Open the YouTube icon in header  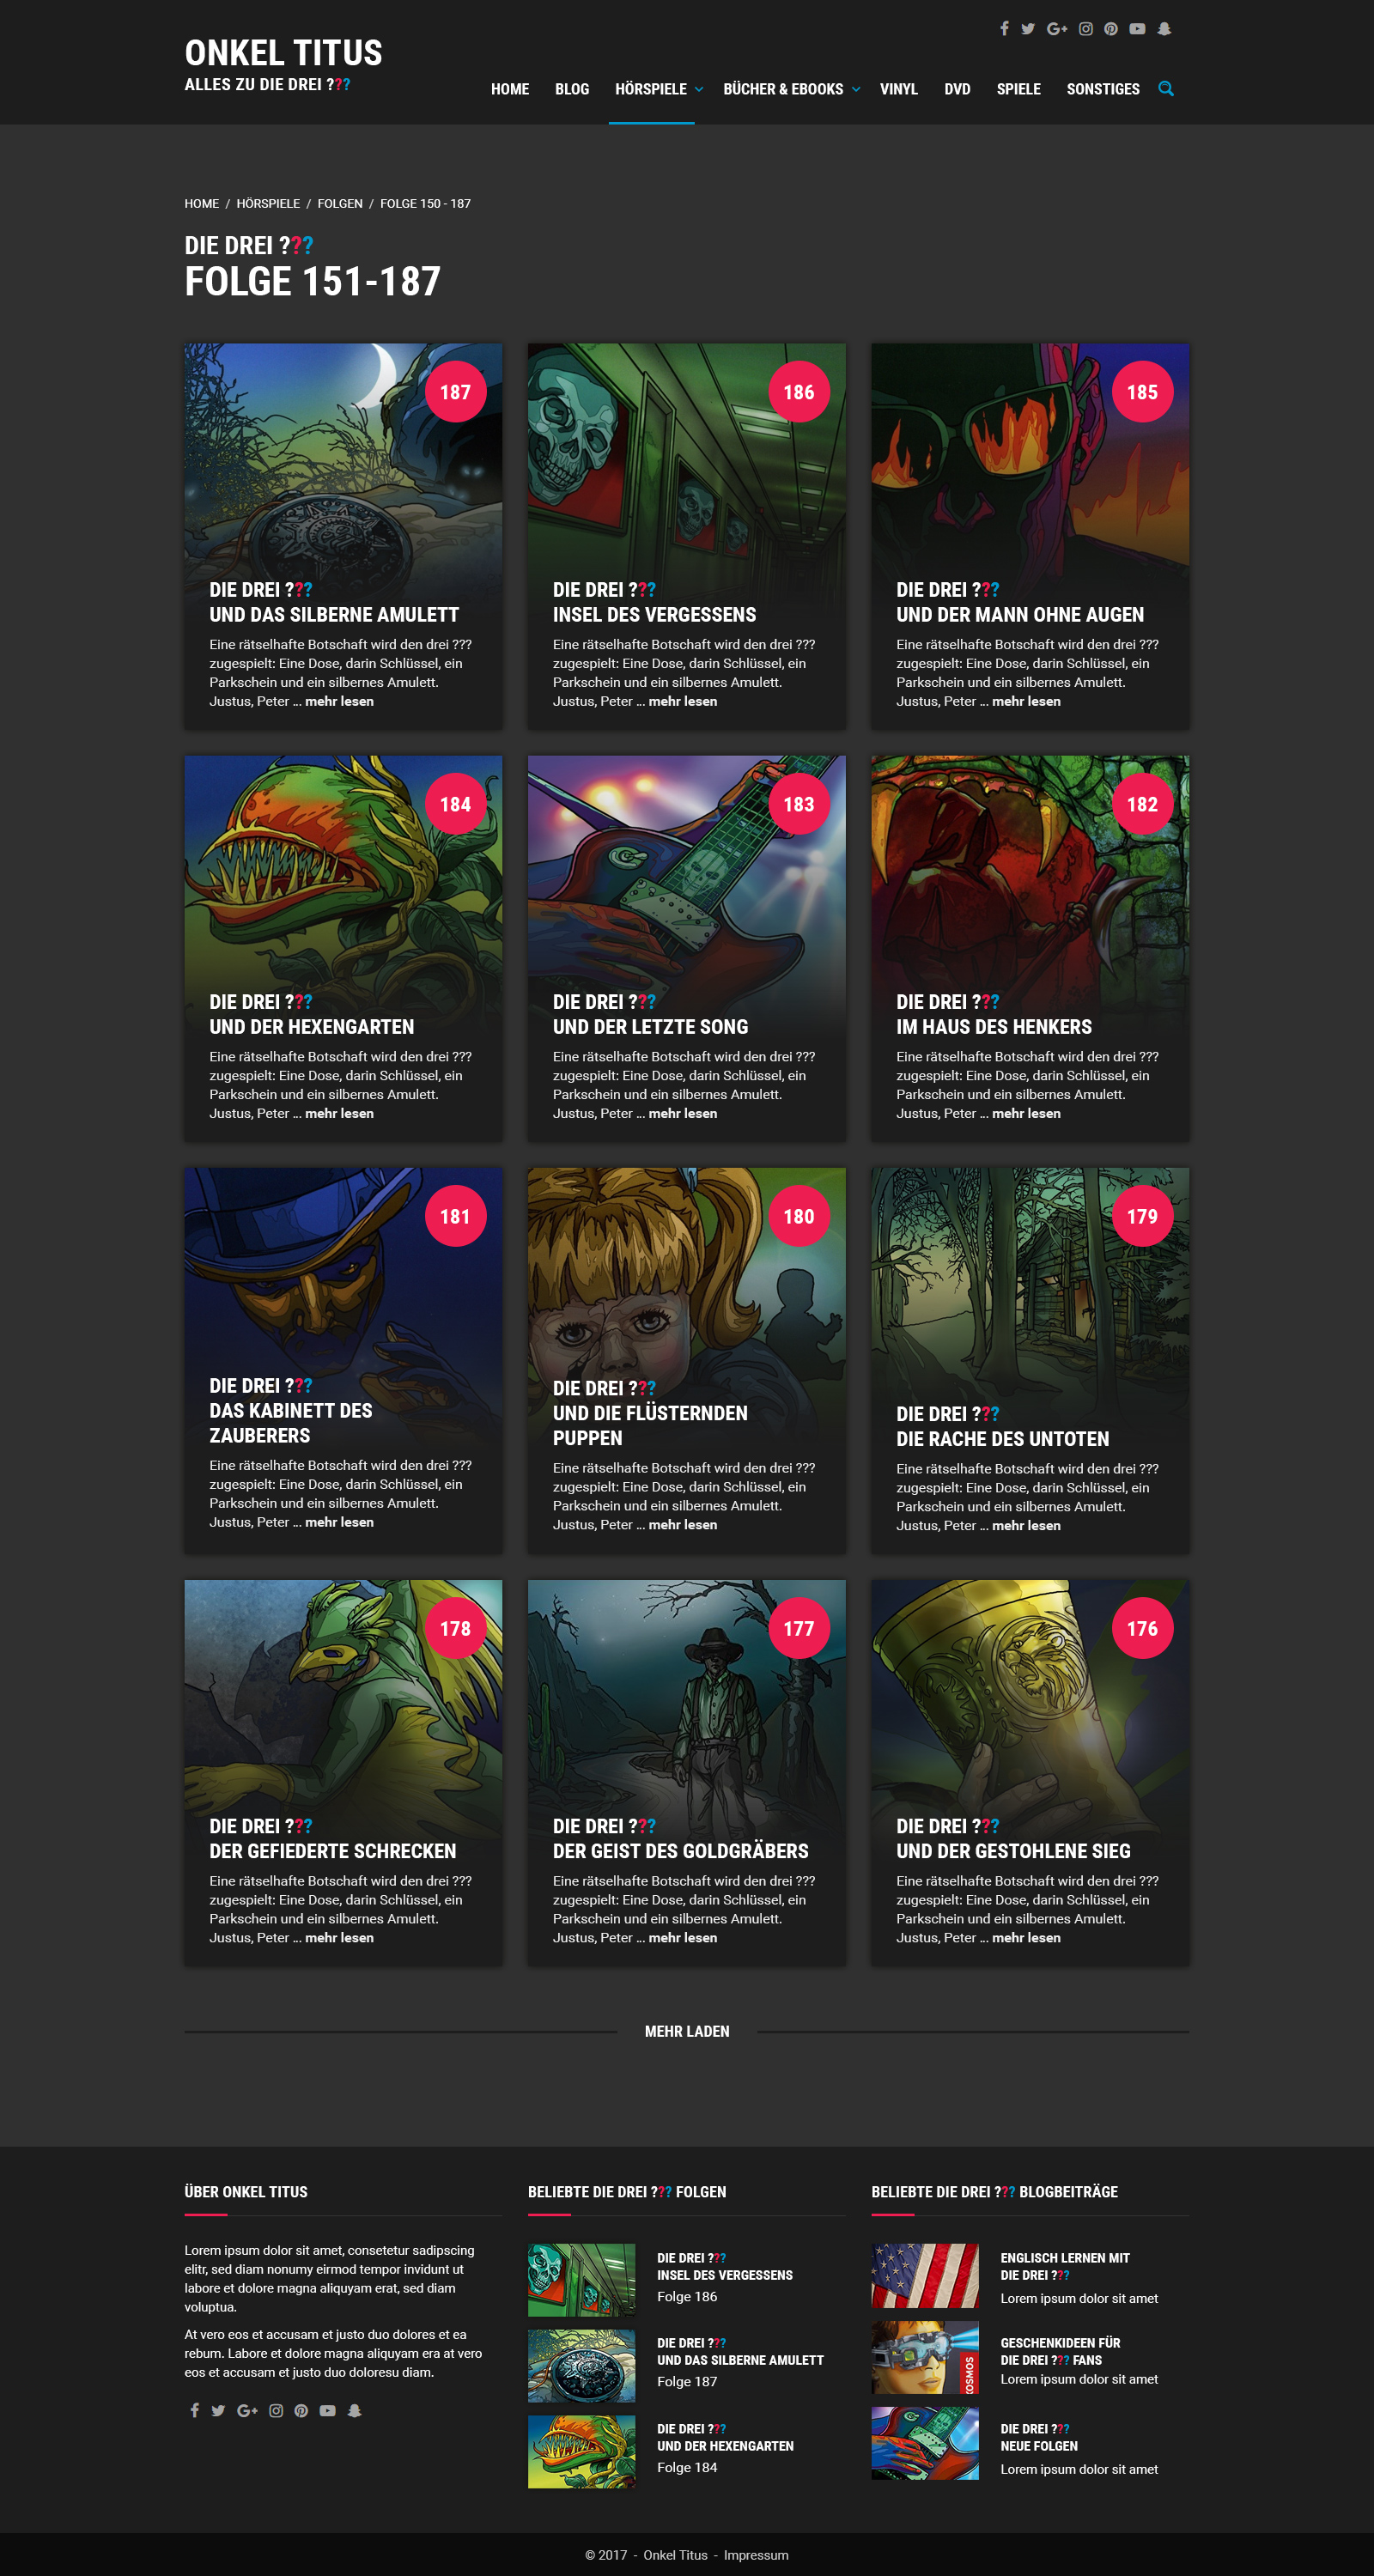1138,29
